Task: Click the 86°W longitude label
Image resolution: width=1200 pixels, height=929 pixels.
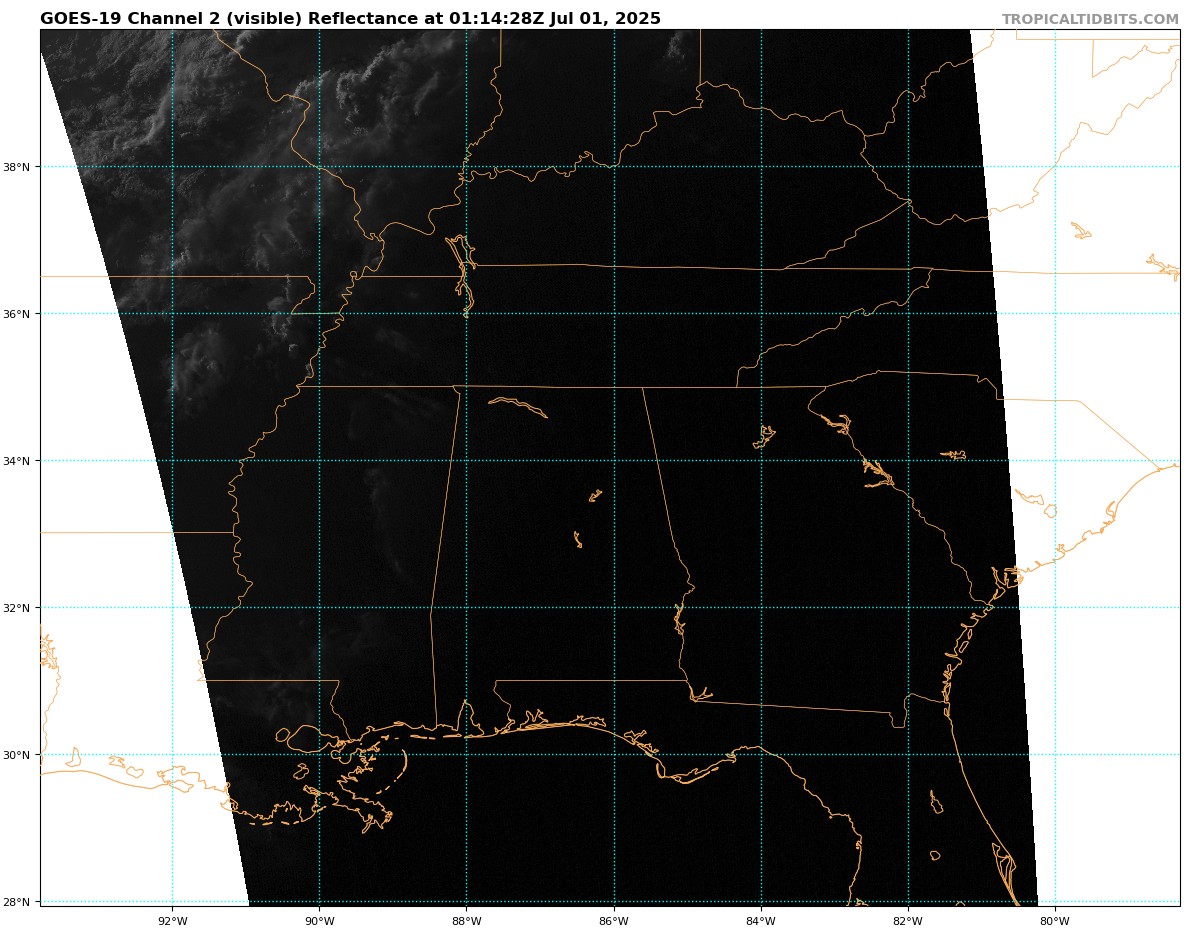Action: pyautogui.click(x=614, y=921)
